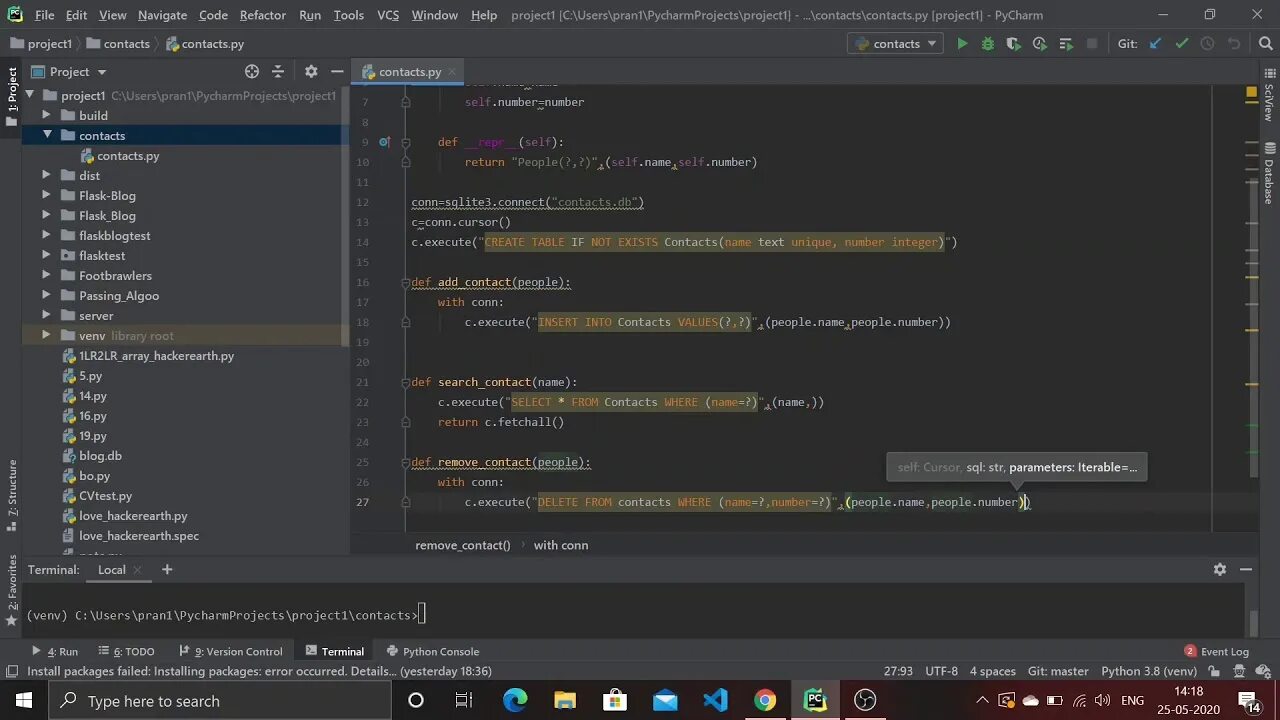Run contacts with coverage

(1014, 44)
